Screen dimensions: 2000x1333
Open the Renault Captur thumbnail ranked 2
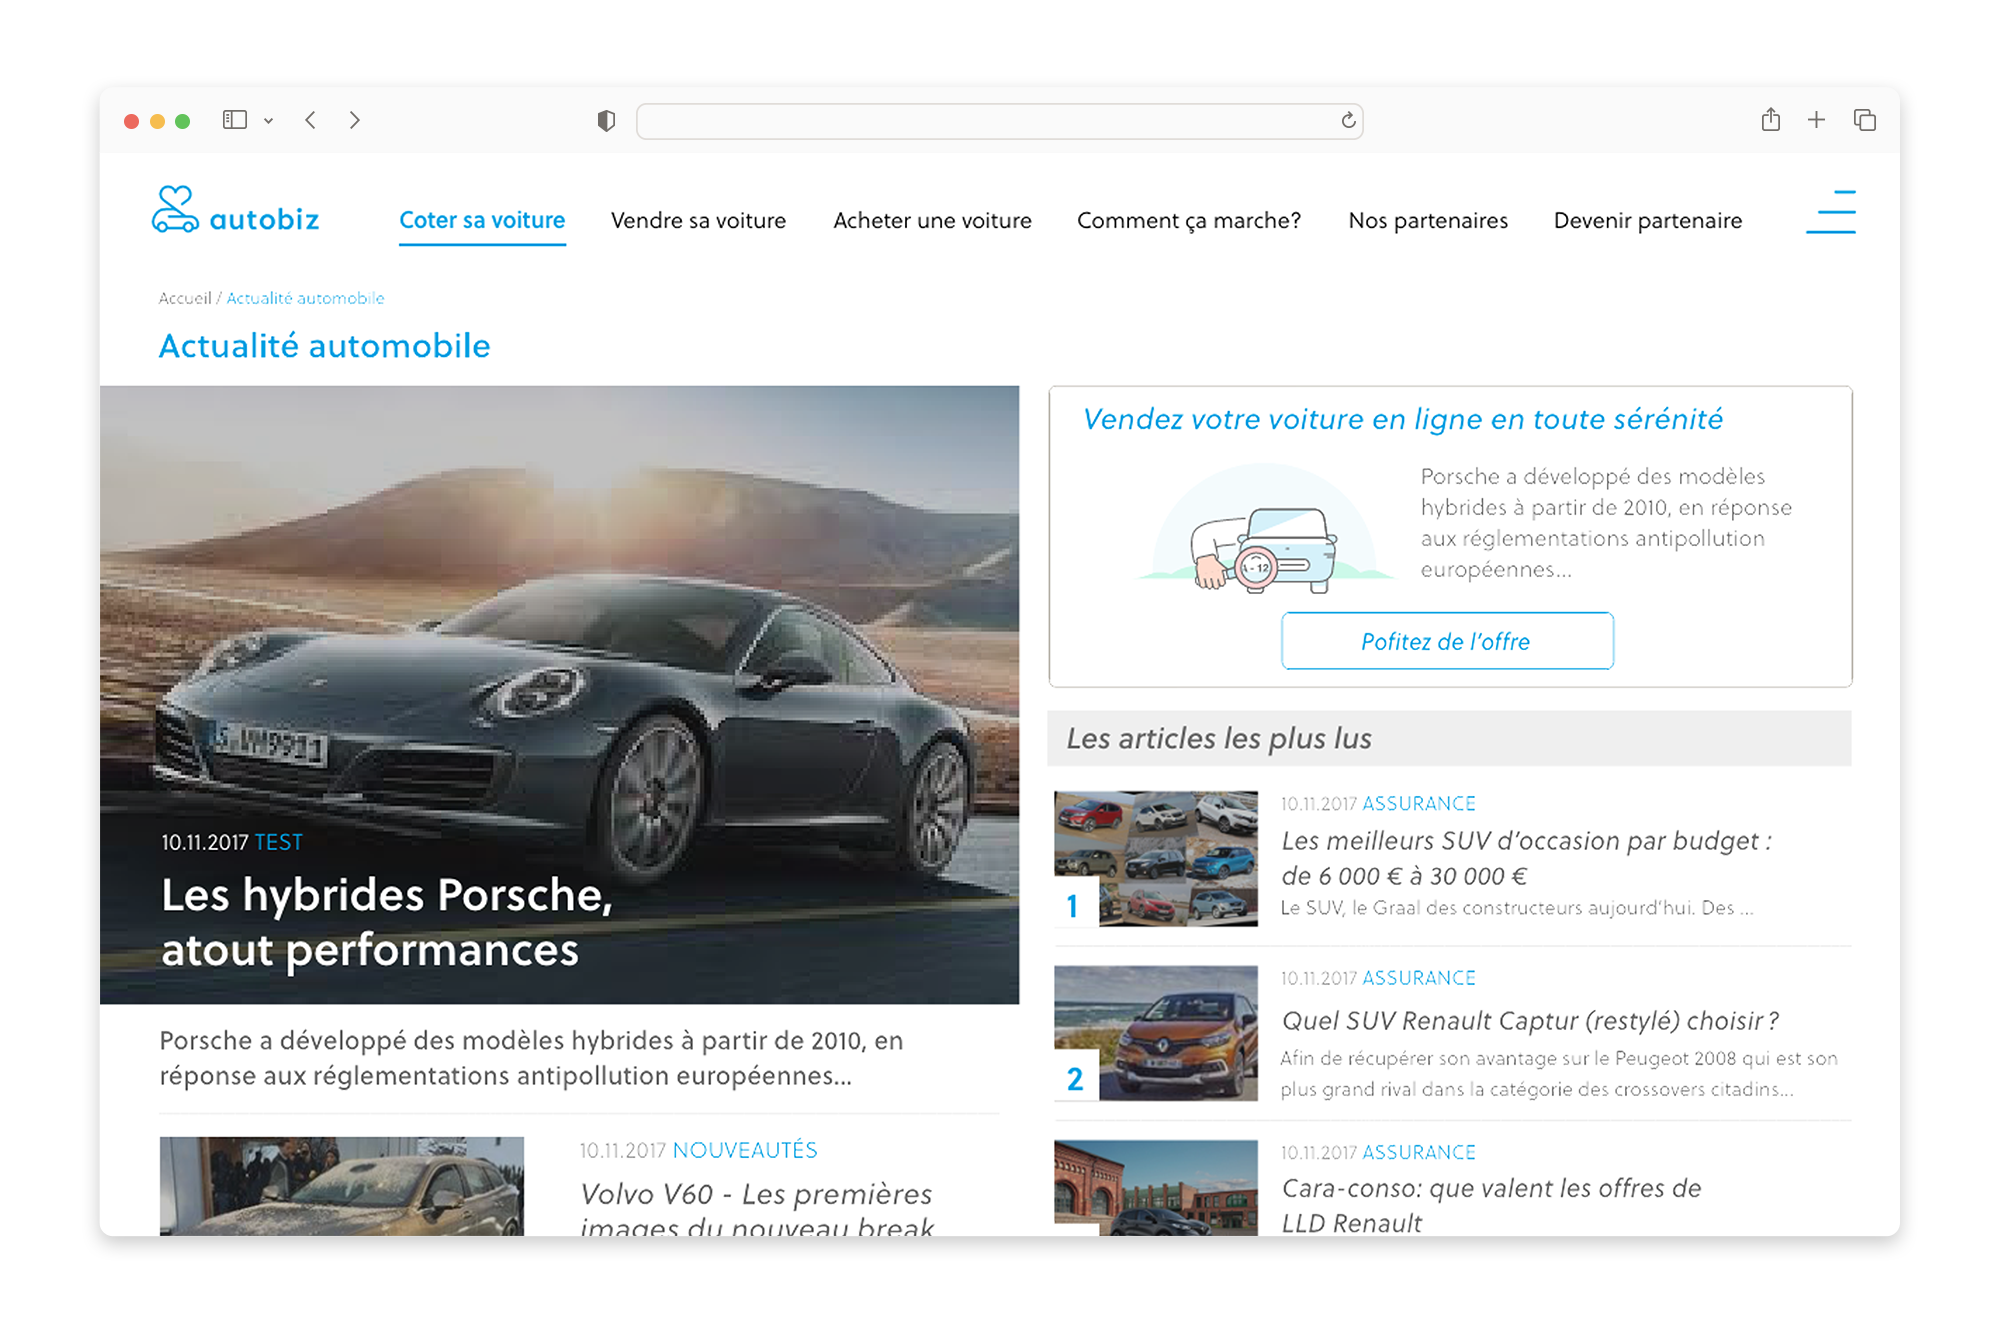pos(1156,1033)
